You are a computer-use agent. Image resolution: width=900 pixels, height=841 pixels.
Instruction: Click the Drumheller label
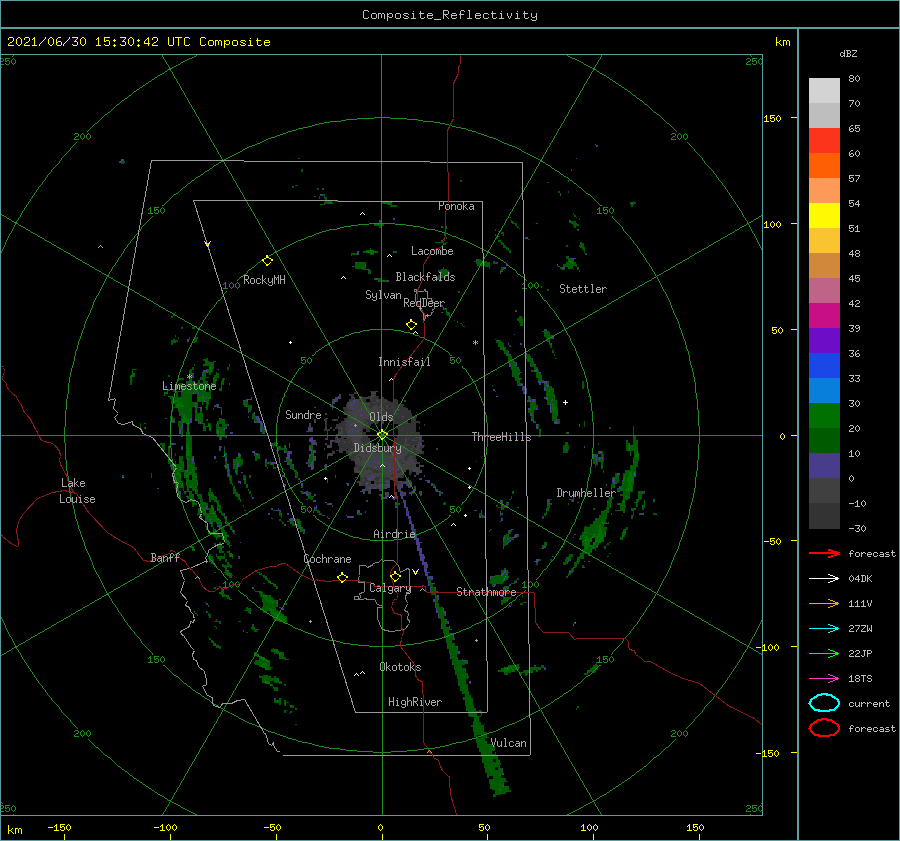point(586,493)
